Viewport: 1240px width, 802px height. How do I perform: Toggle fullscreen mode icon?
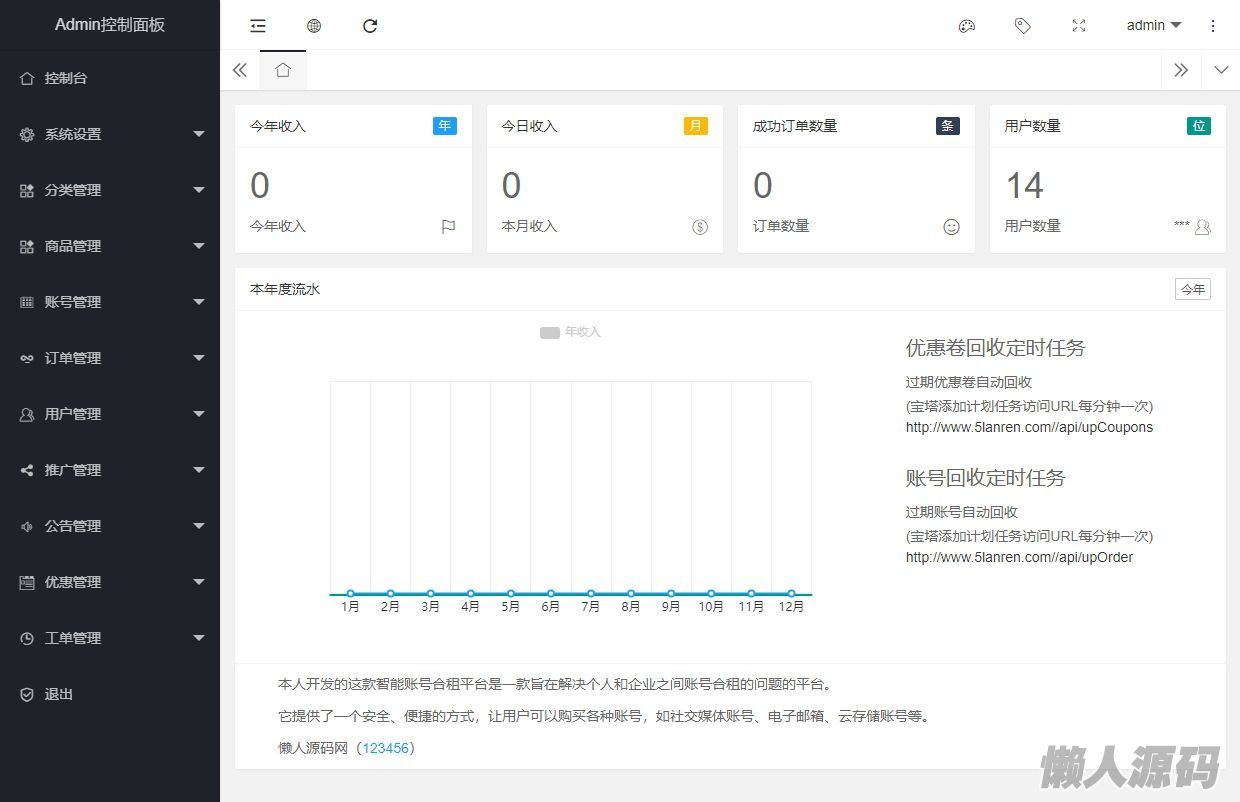pos(1078,26)
